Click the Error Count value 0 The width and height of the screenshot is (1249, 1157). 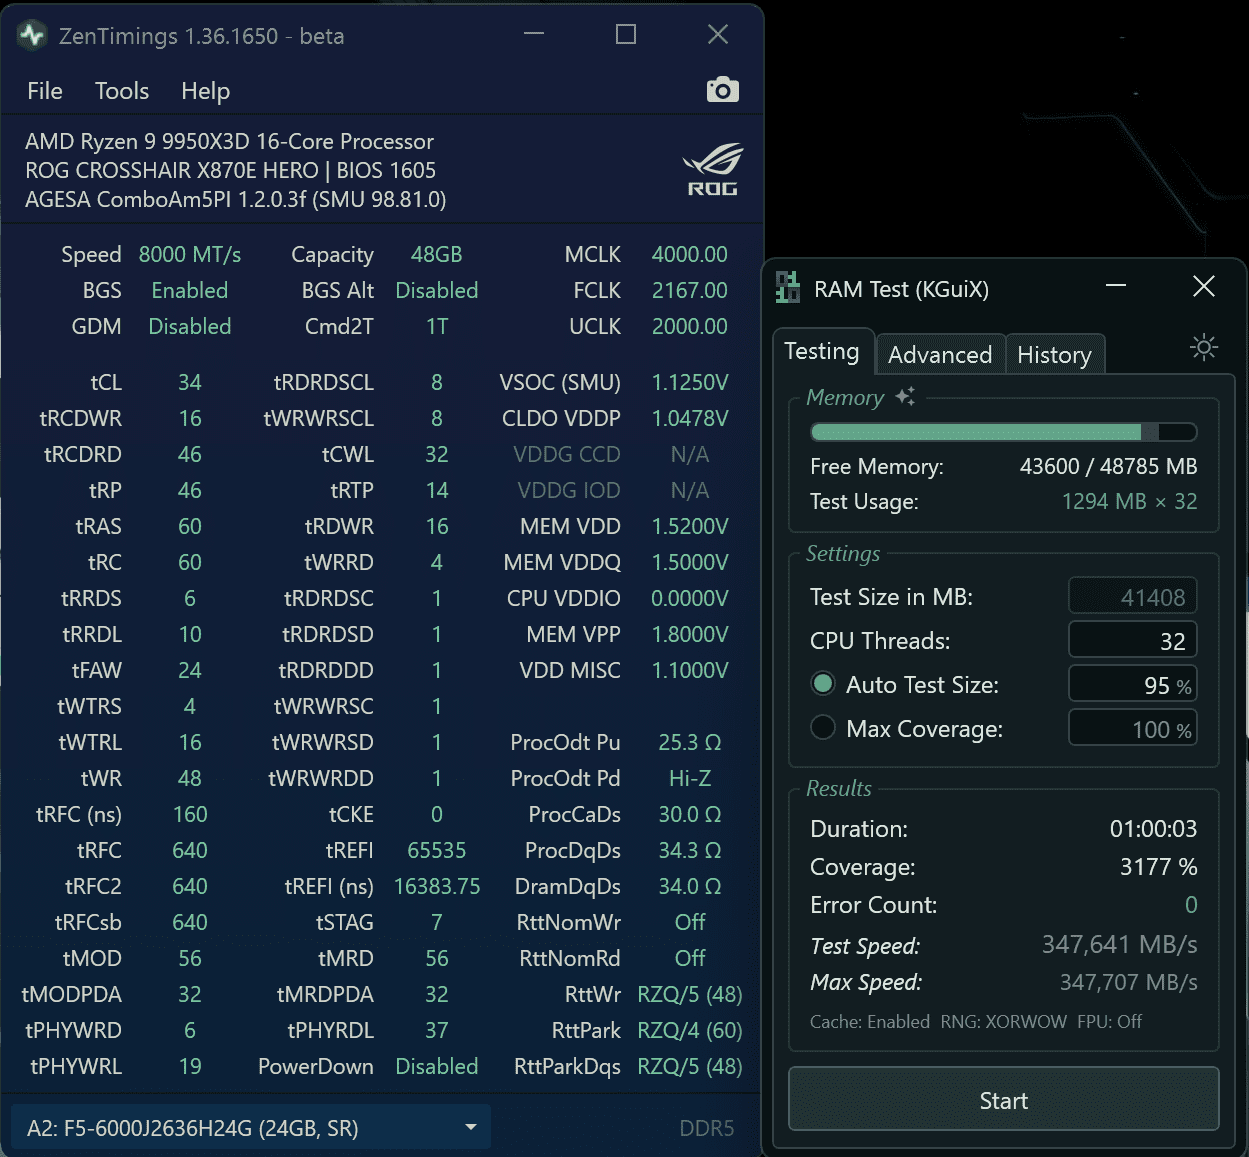point(1191,905)
